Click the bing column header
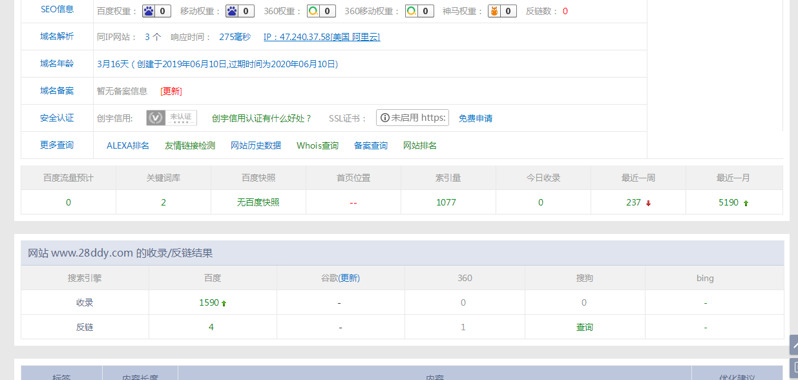Screen dimensions: 798x380 pos(705,278)
